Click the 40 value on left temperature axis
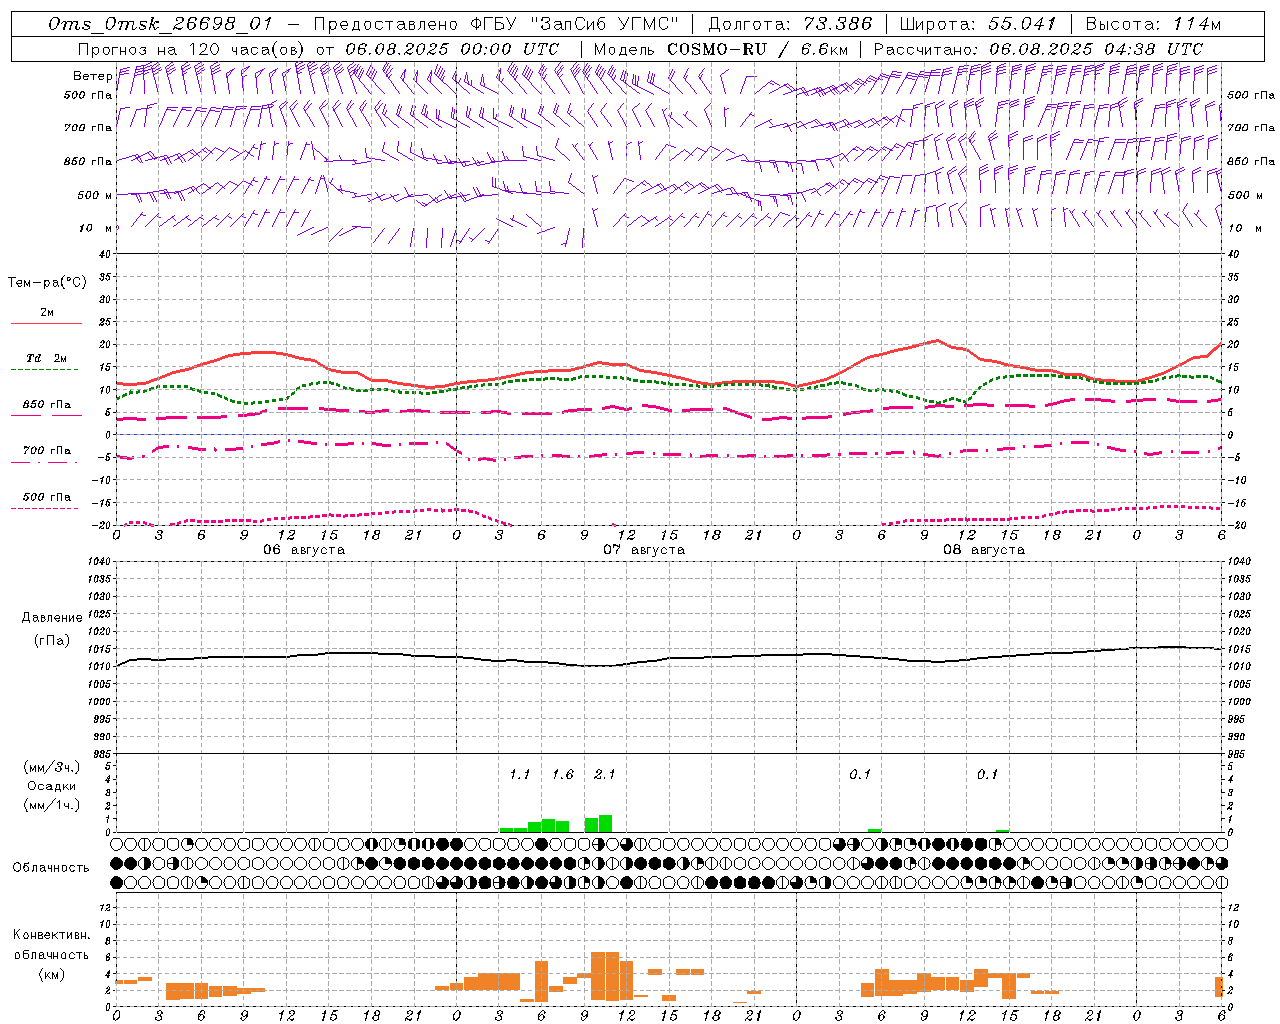Screen dimensions: 1280x1024 pos(104,254)
